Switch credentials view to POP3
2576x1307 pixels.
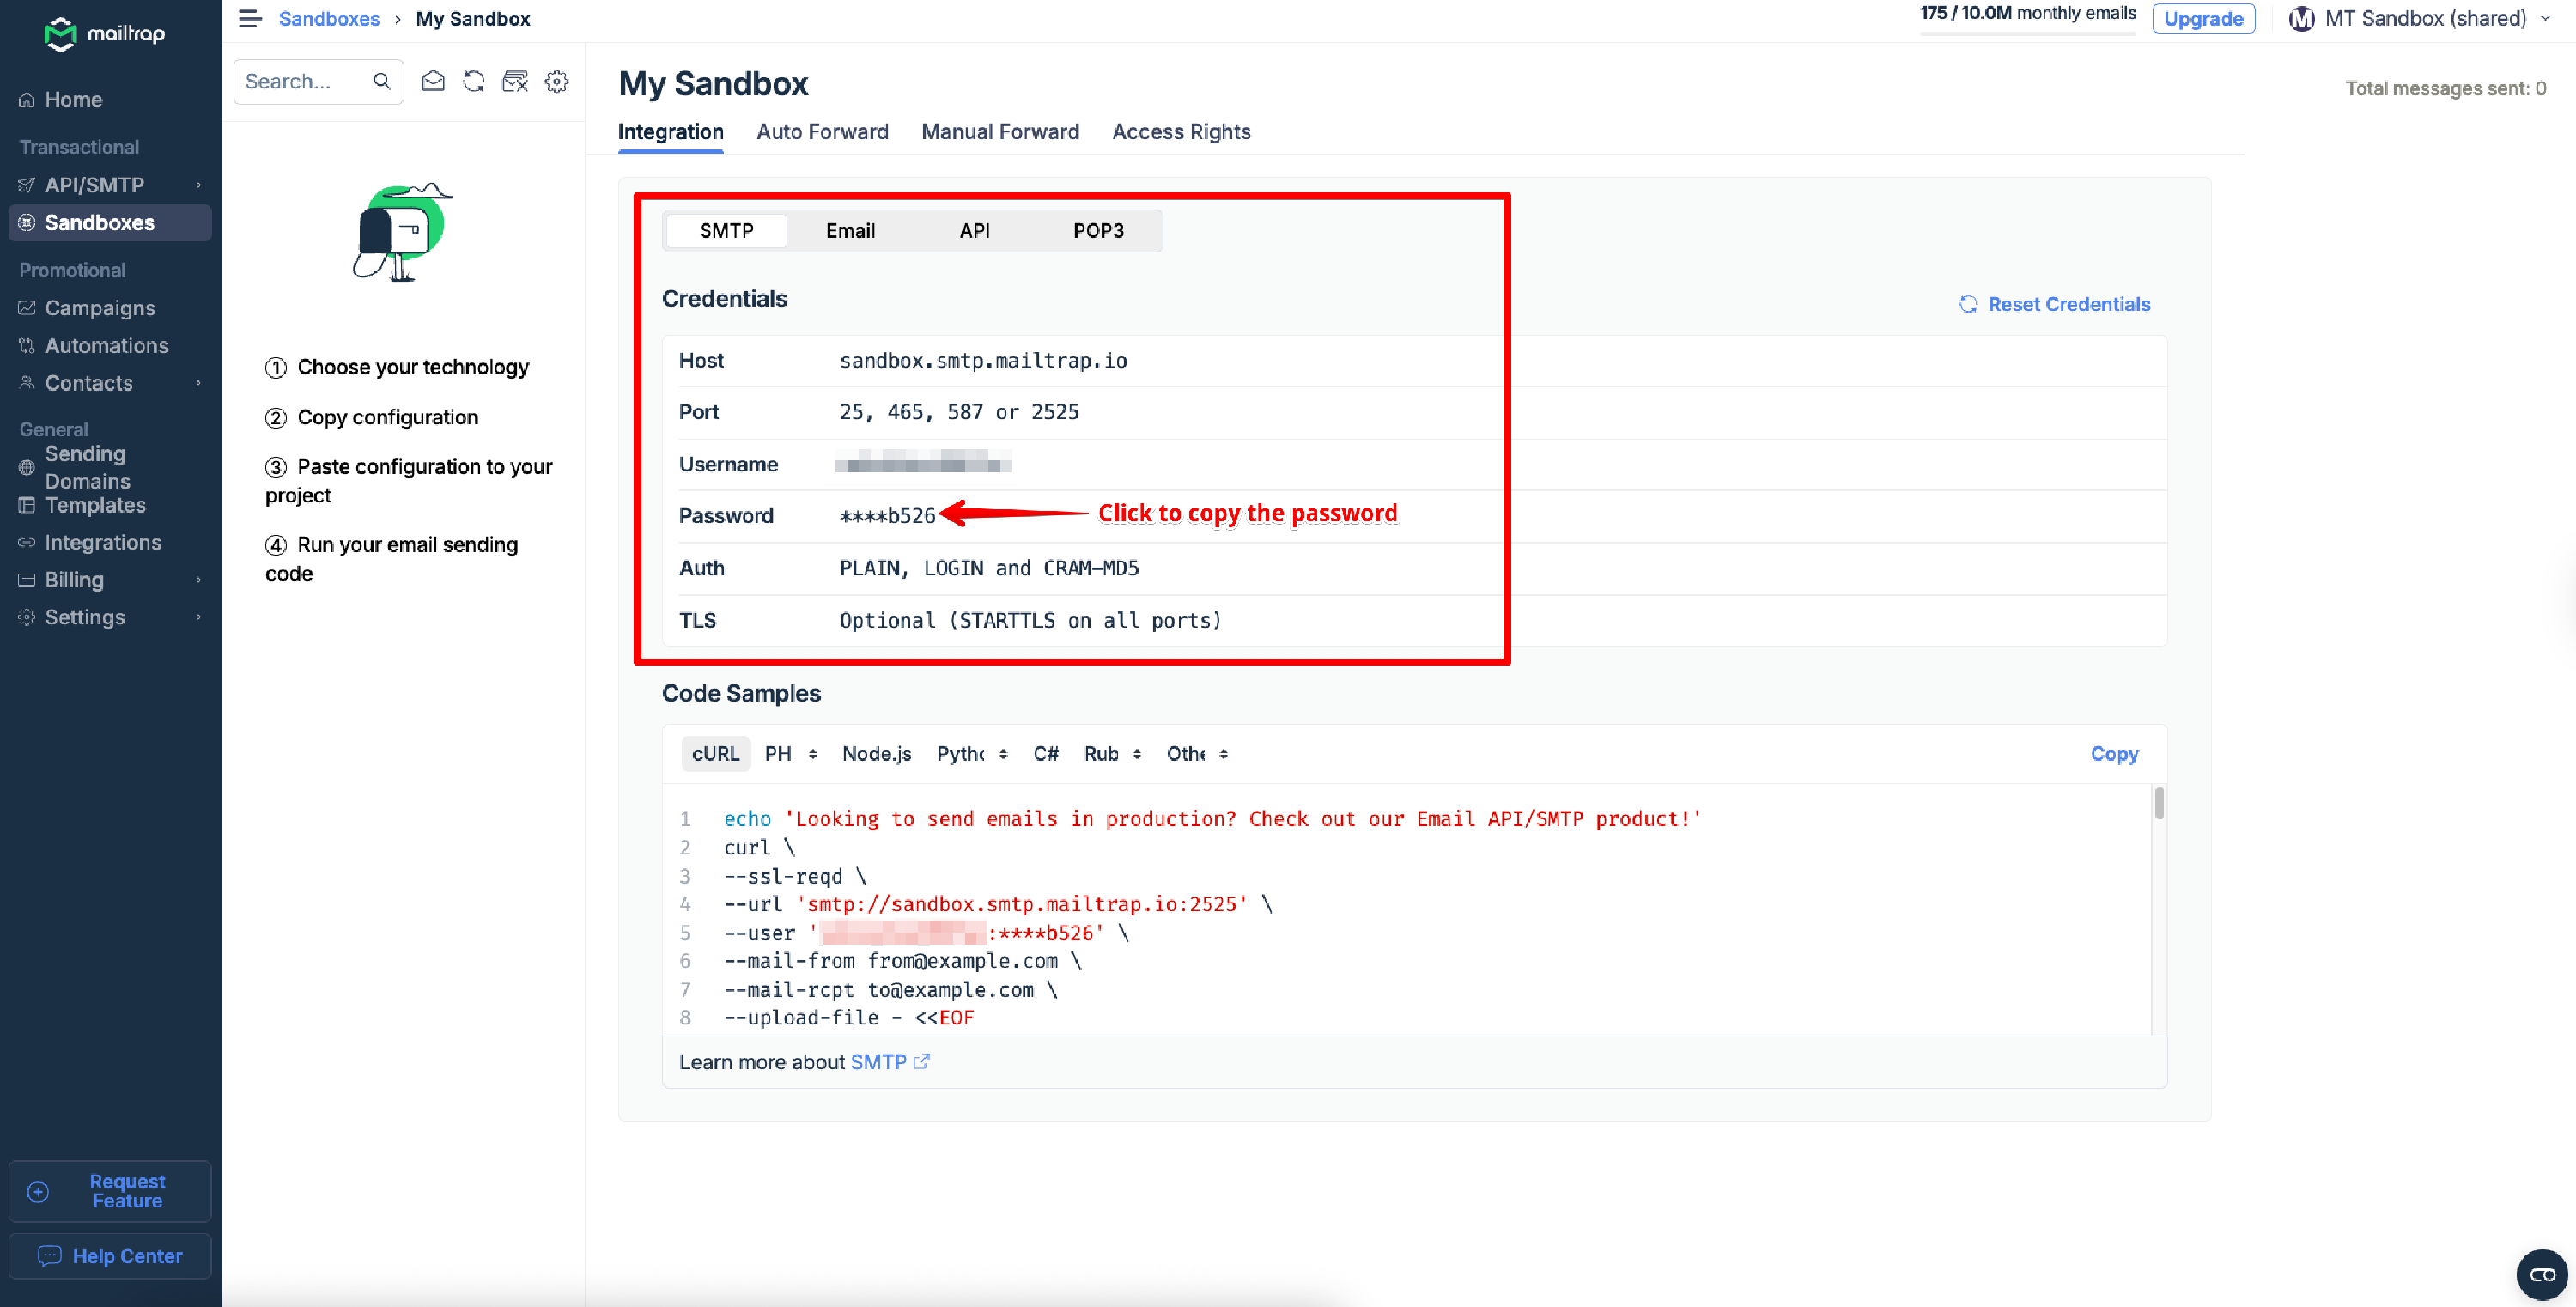coord(1098,231)
